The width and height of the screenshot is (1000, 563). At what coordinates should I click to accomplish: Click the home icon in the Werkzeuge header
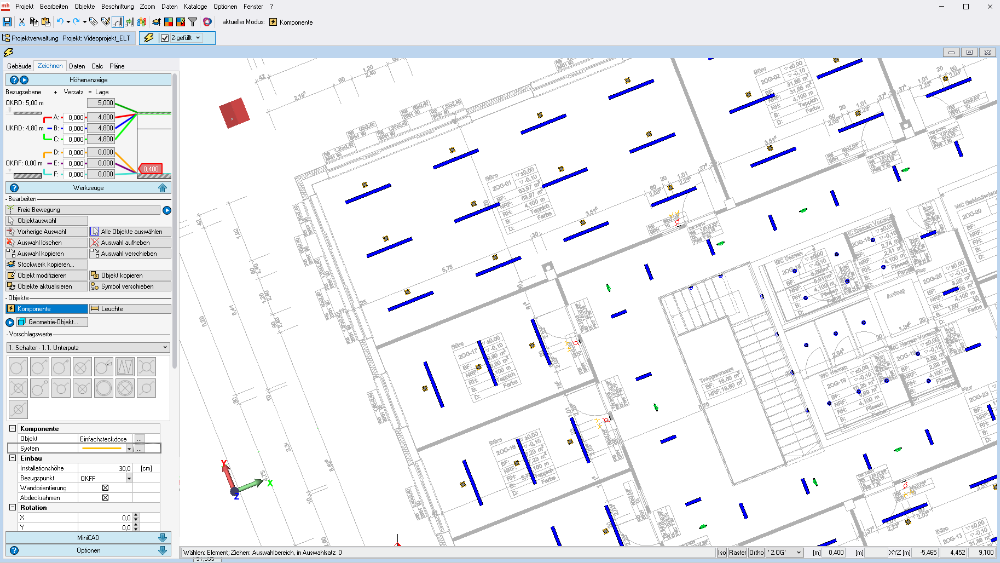[x=162, y=187]
